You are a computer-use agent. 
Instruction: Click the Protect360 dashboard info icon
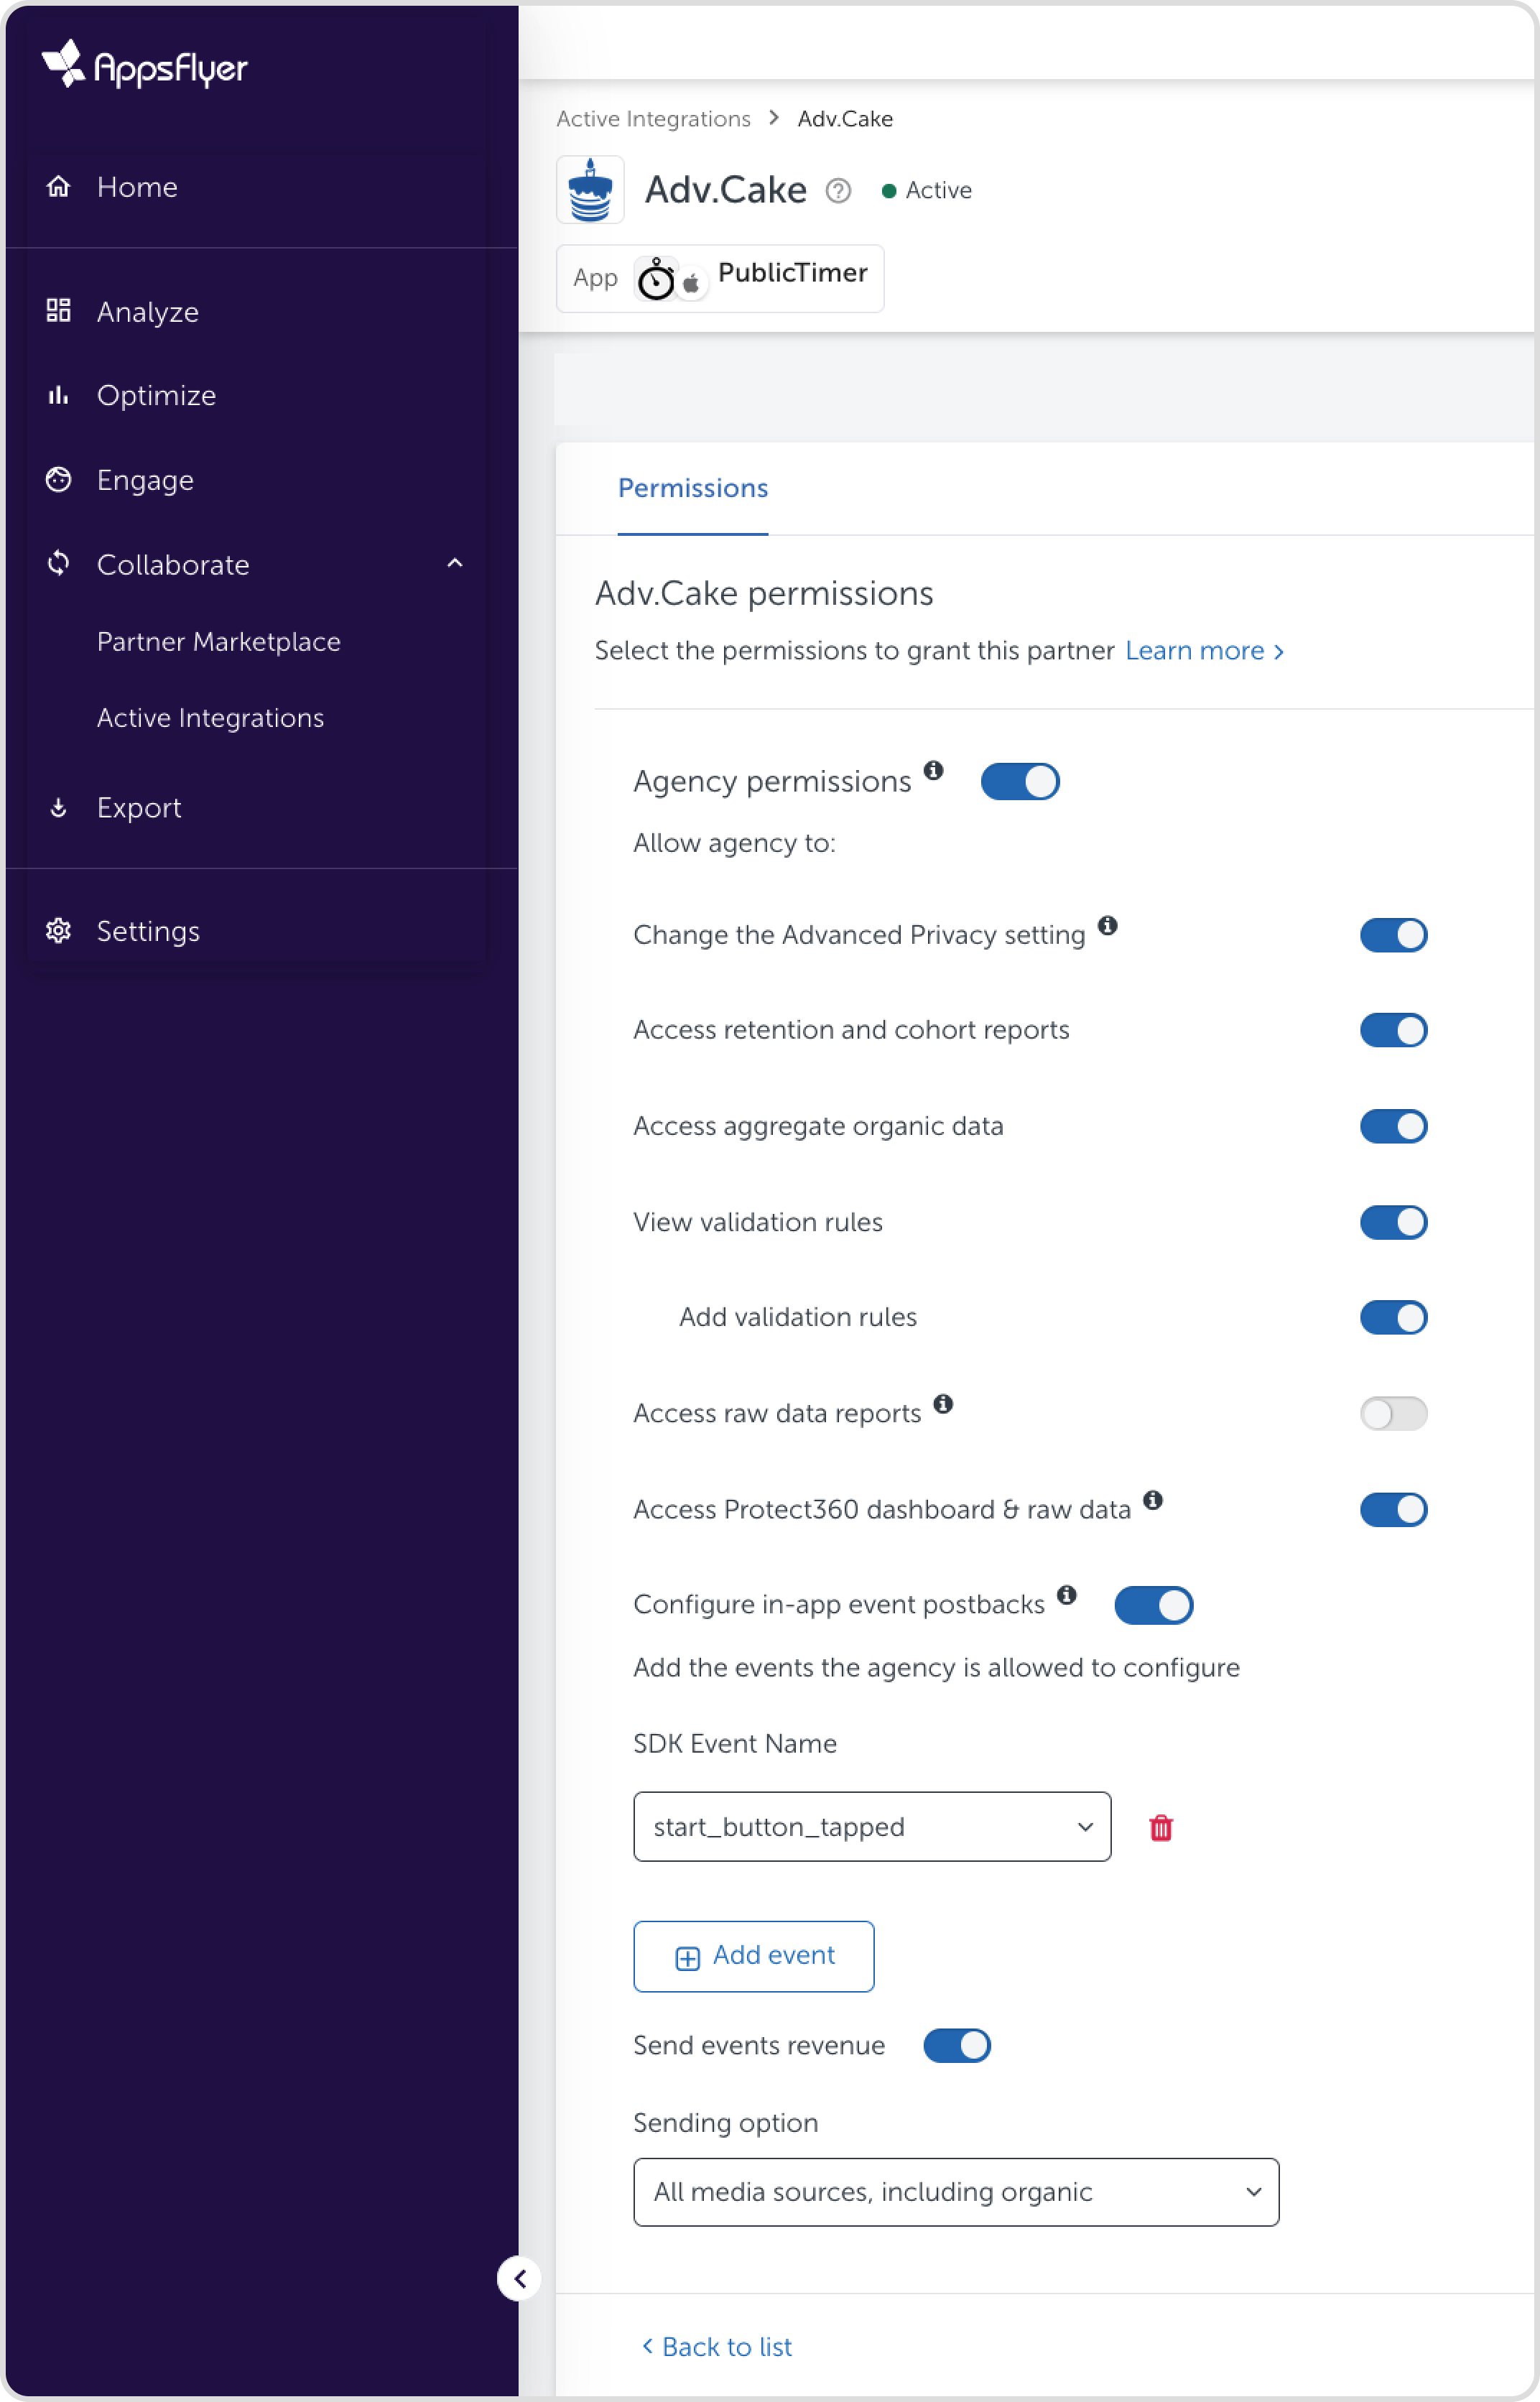pyautogui.click(x=1153, y=1500)
